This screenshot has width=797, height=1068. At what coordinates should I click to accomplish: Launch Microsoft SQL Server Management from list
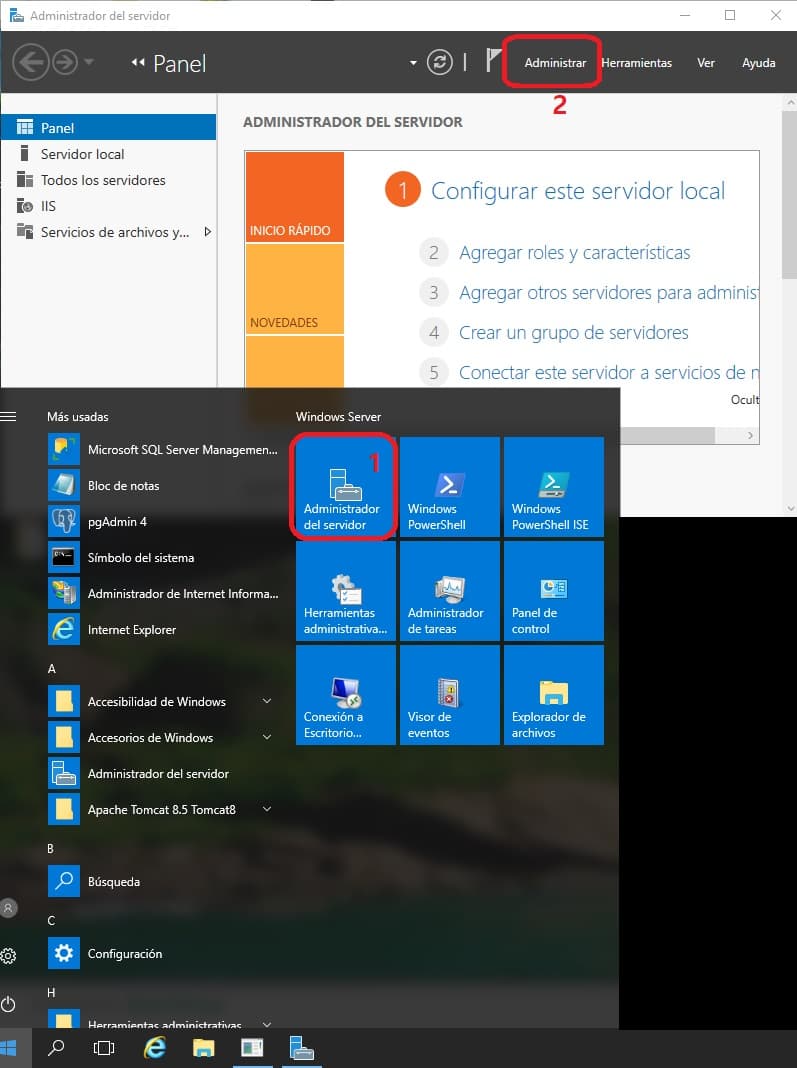(163, 450)
